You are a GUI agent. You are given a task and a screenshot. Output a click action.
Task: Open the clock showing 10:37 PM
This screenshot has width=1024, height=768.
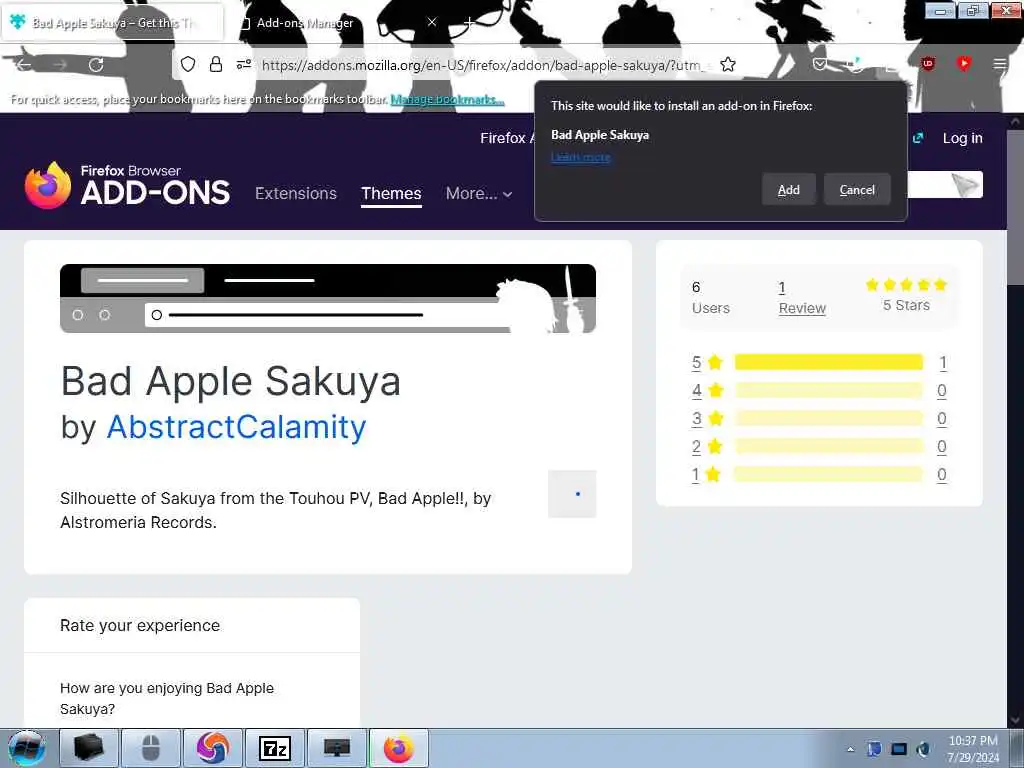click(x=973, y=749)
